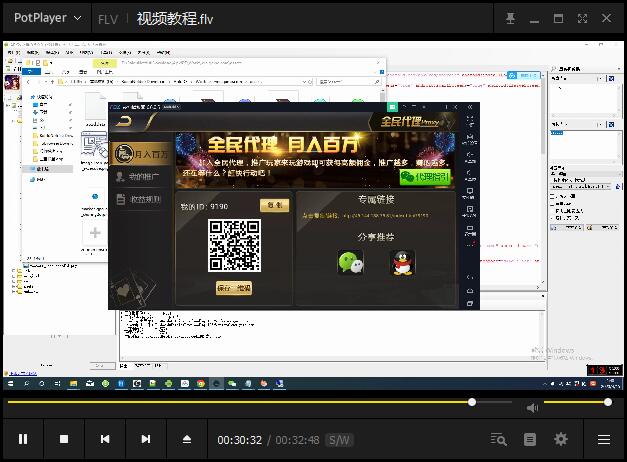
Task: Jump to the previous file
Action: (105, 439)
